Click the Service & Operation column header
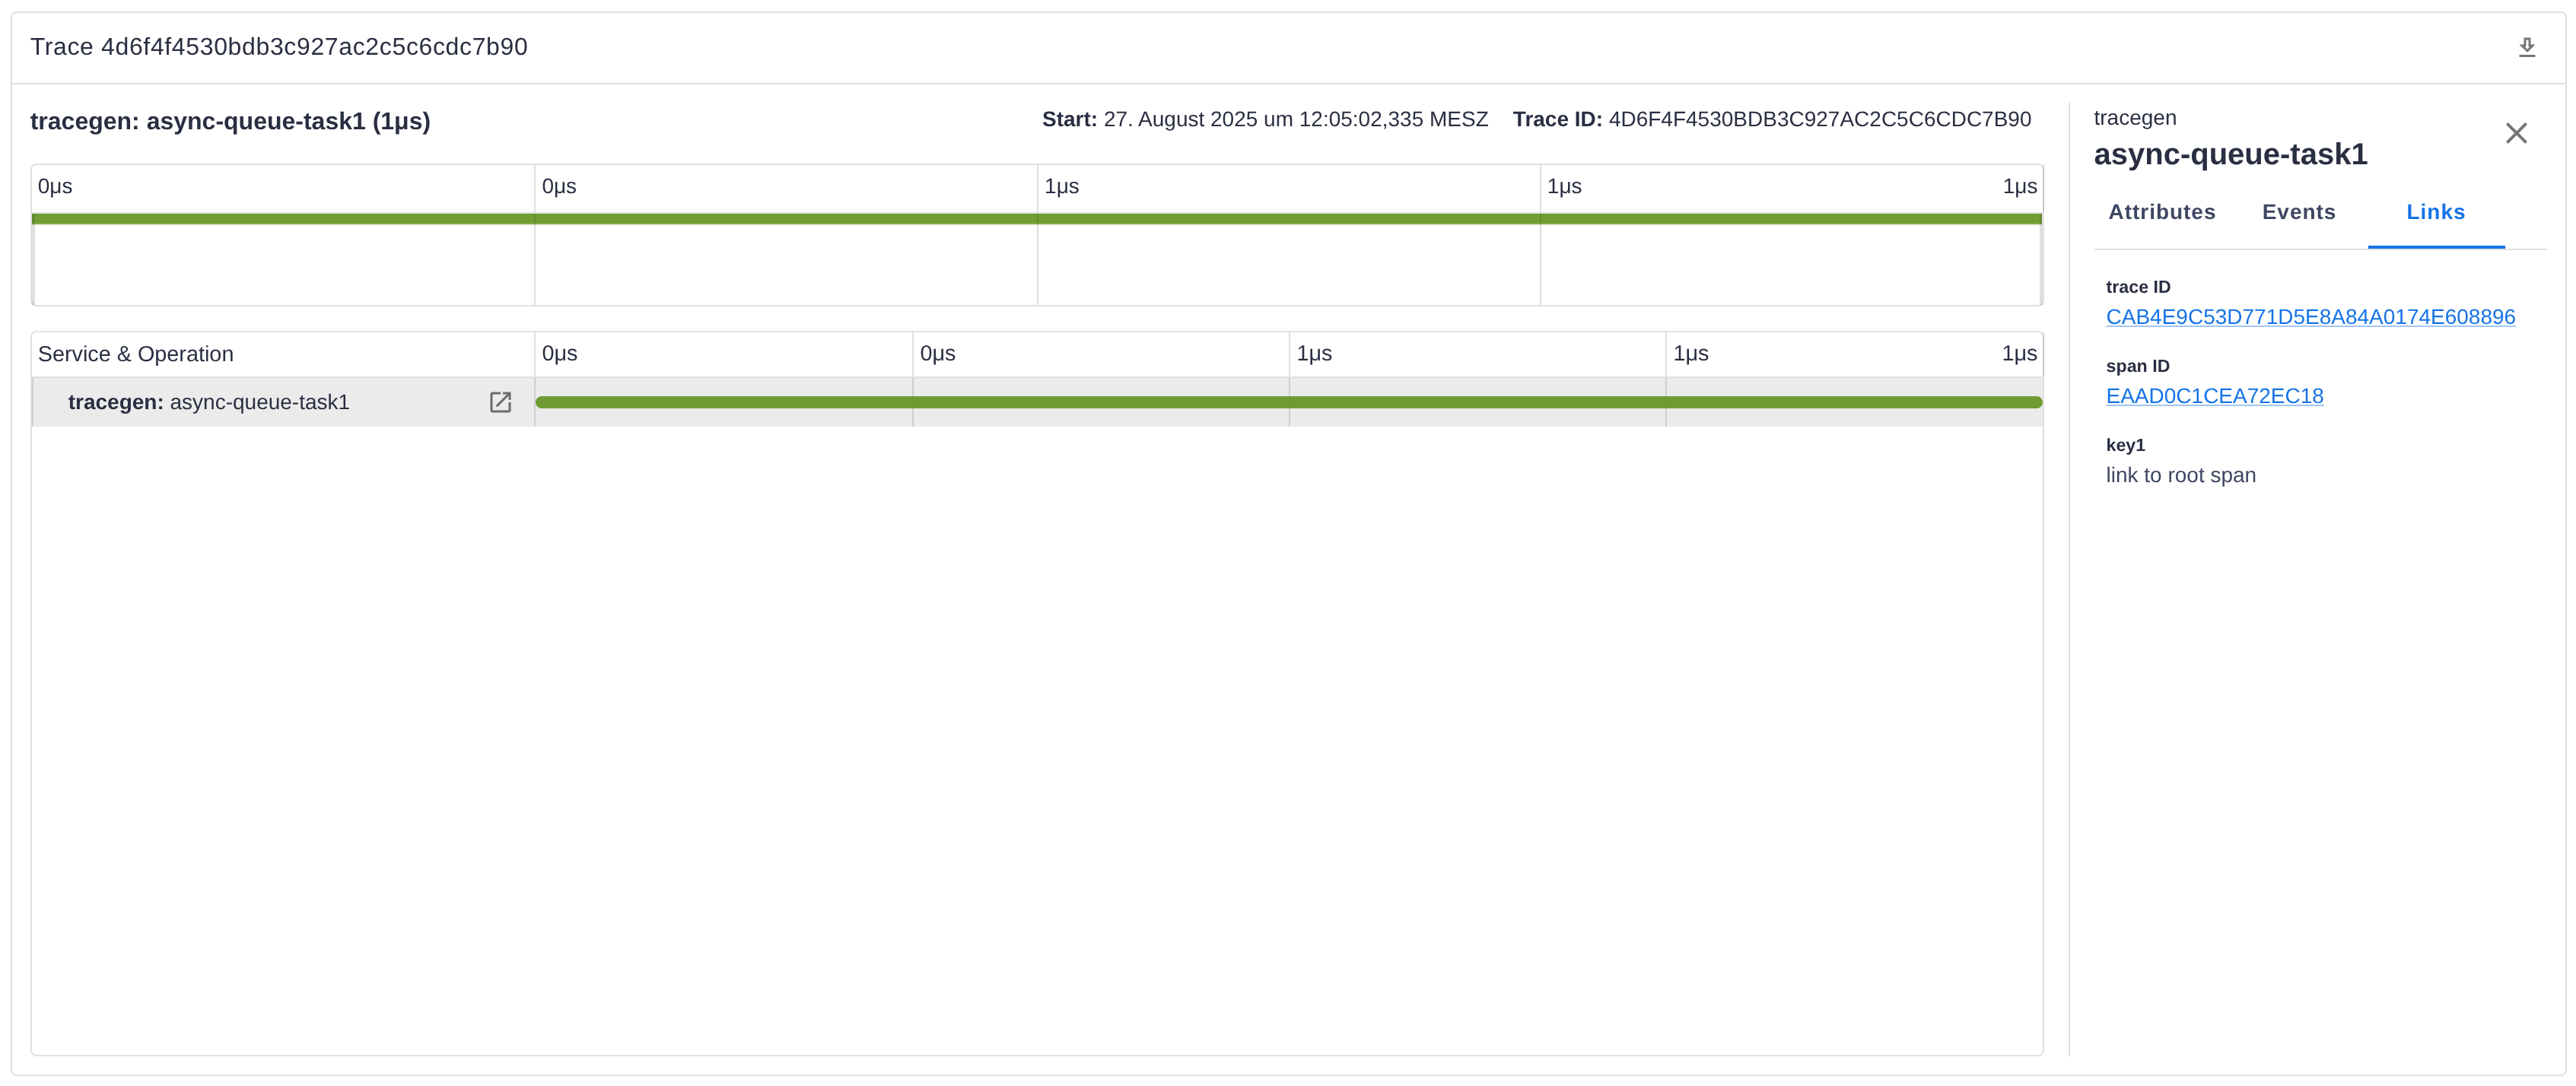2576x1086 pixels. 136,354
